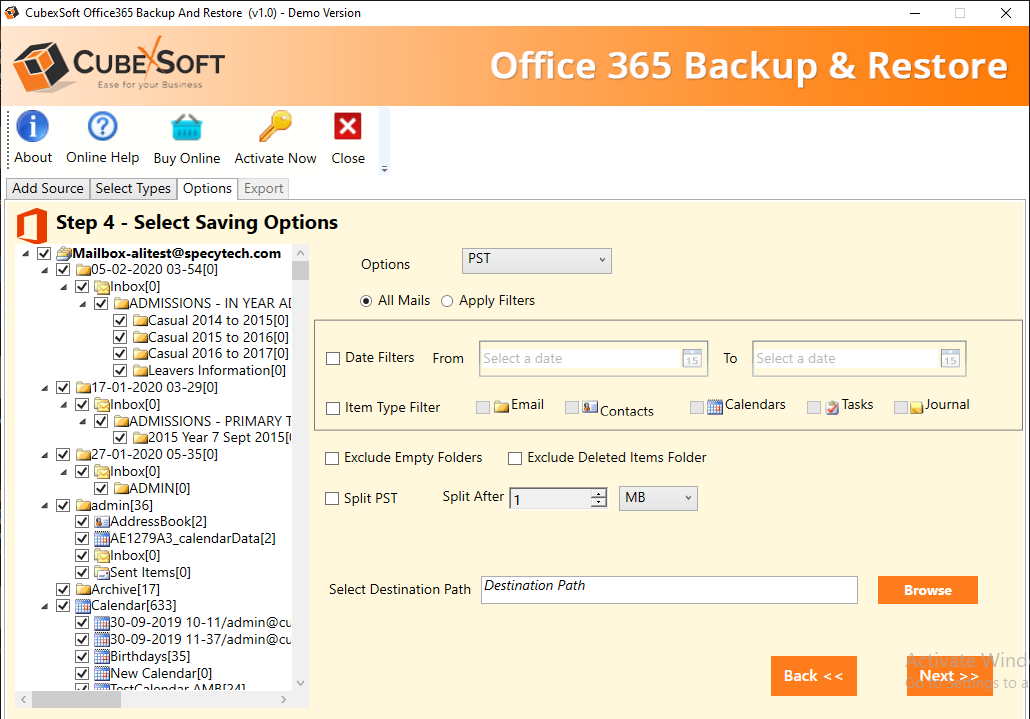1030x719 pixels.
Task: Click the Browse button
Action: click(927, 590)
